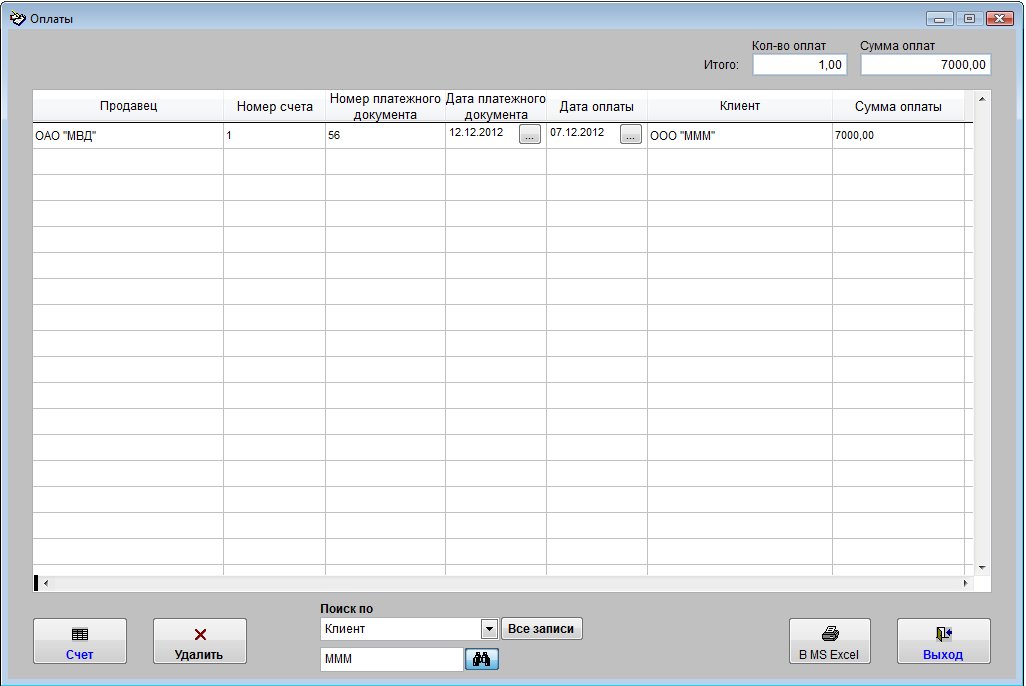Click the Продавец column header
1026x686 pixels.
click(128, 106)
